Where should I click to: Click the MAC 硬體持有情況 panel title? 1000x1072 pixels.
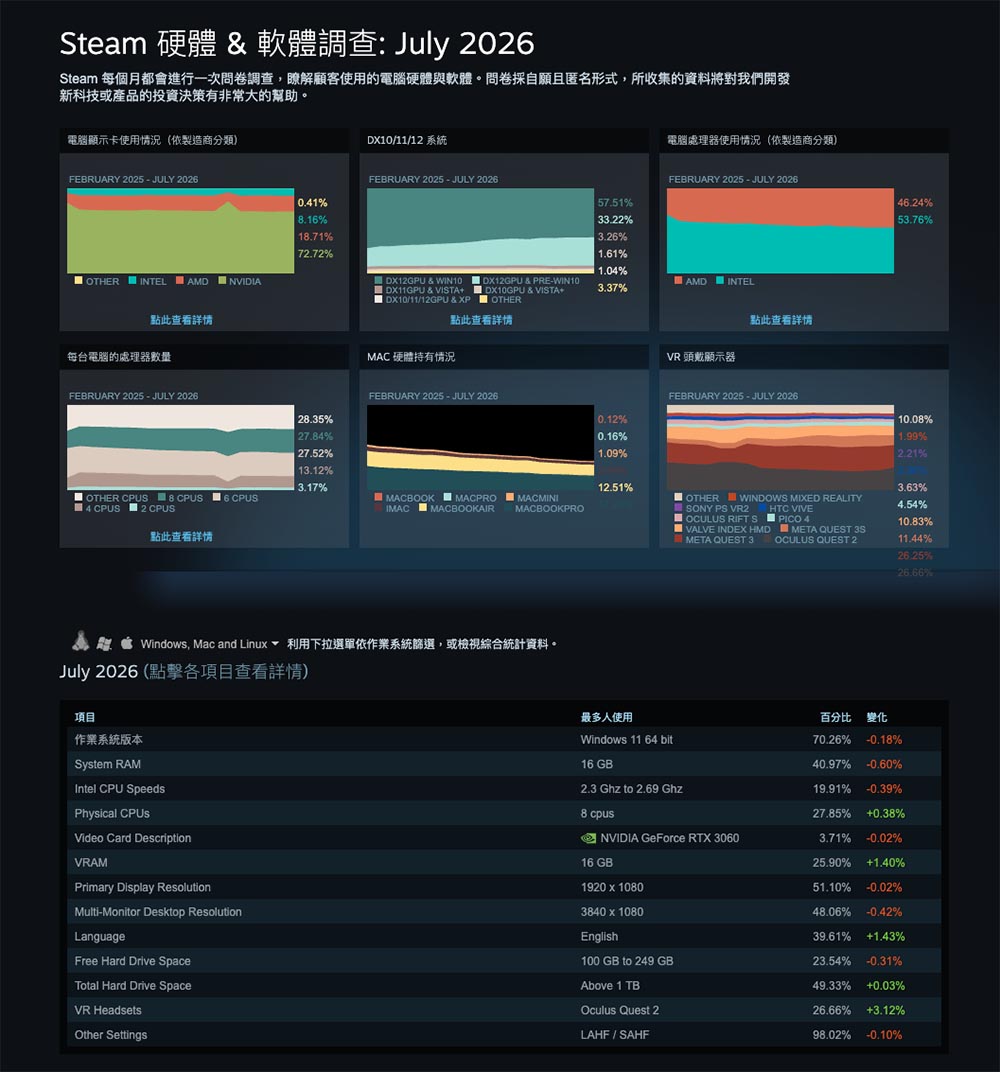click(x=411, y=357)
